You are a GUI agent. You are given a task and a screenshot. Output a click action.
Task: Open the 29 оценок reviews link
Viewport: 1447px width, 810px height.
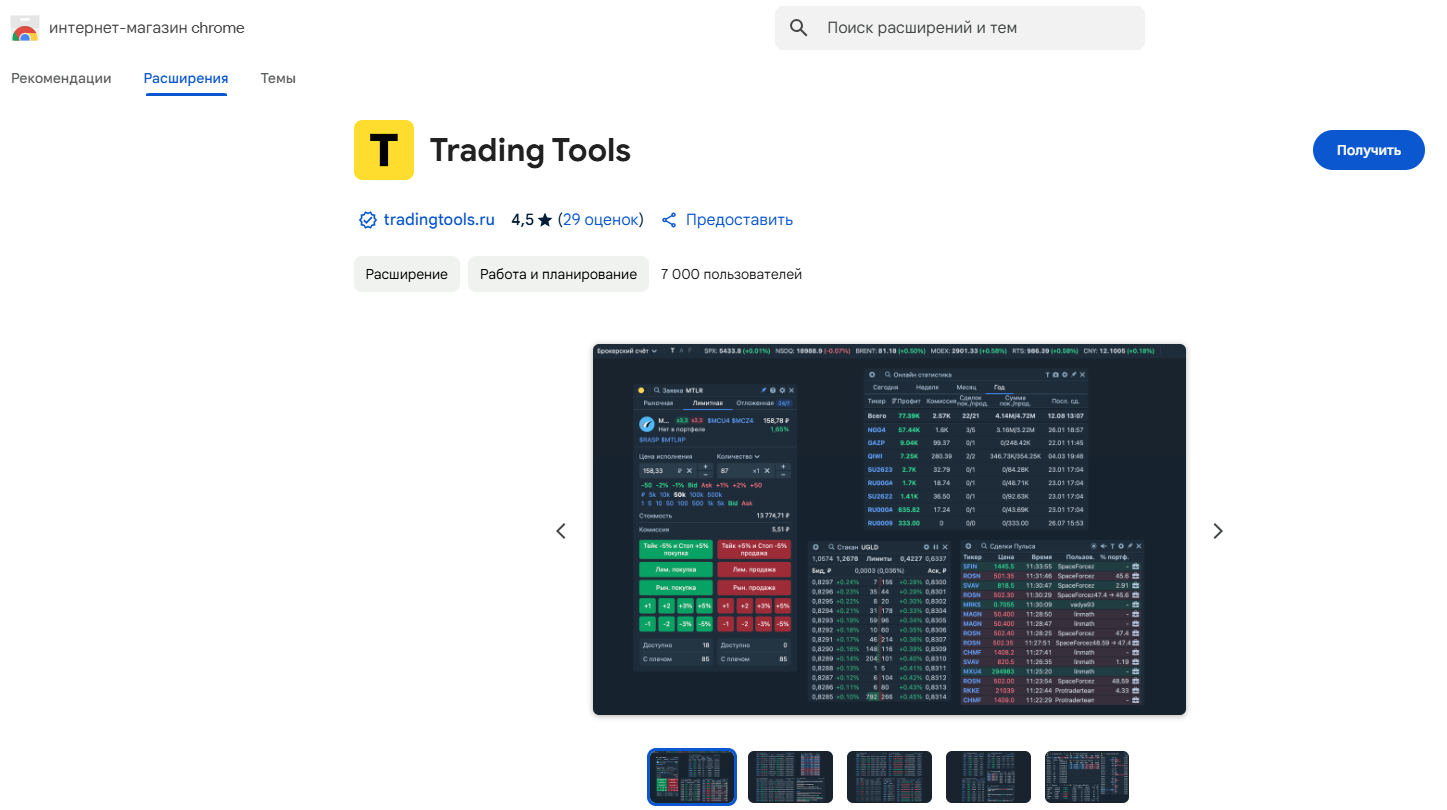point(601,220)
